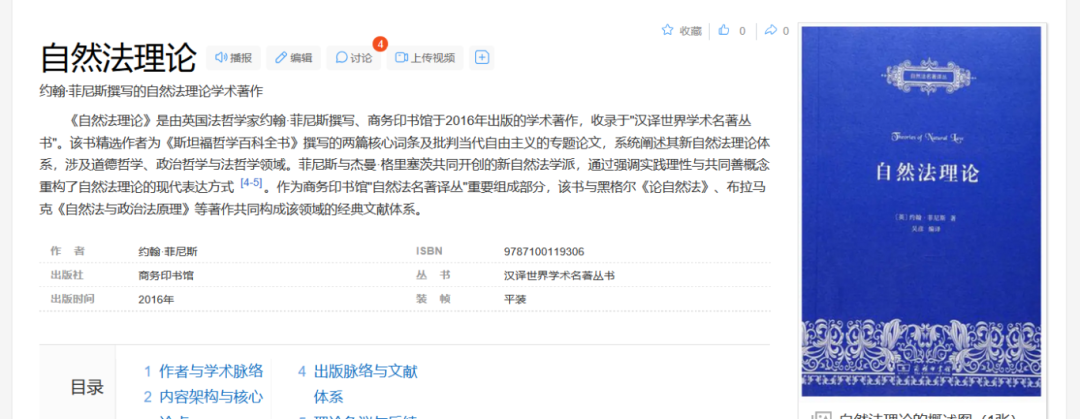The image size is (1080, 419).
Task: Click the 出版社 field label
Action: click(67, 276)
